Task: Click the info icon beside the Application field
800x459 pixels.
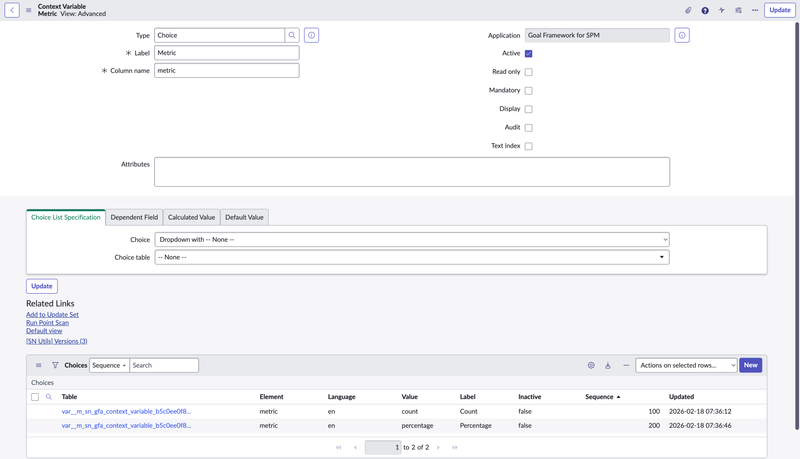Action: 682,35
